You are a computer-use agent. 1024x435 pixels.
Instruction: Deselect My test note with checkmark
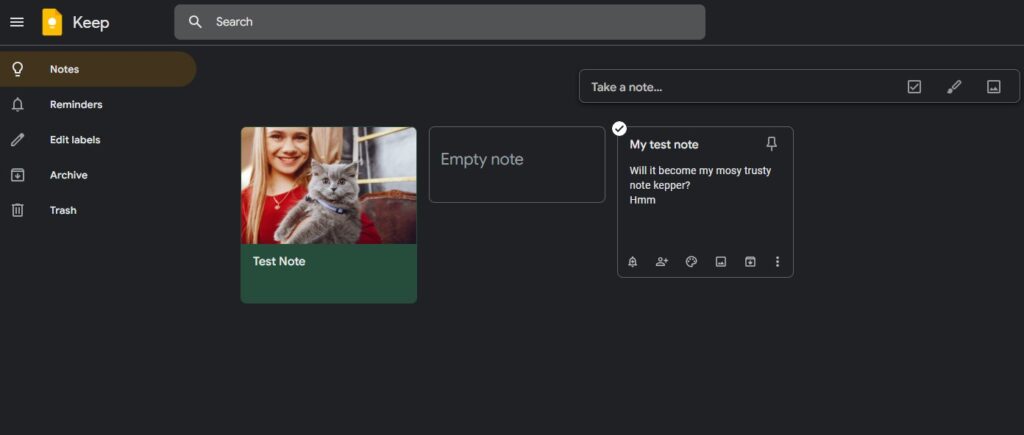click(x=619, y=129)
